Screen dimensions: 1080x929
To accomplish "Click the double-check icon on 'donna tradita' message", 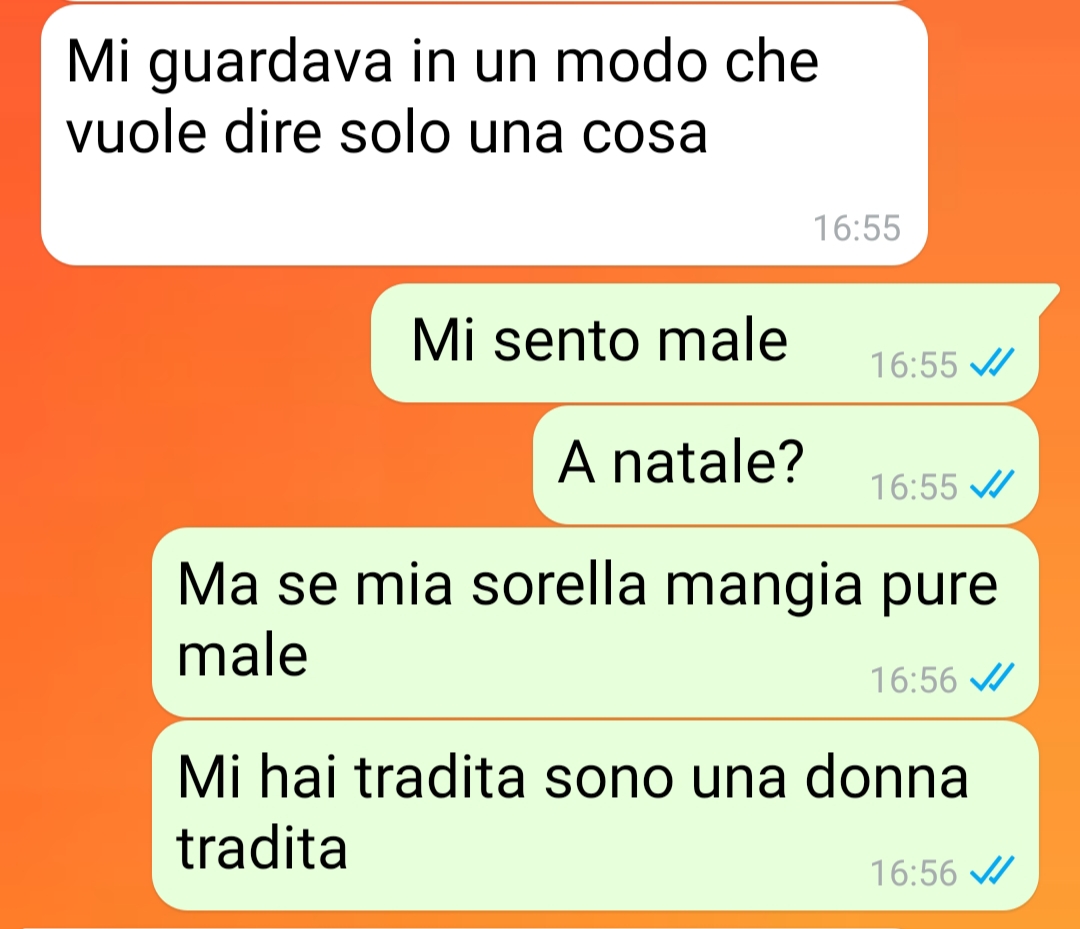I will [x=992, y=870].
